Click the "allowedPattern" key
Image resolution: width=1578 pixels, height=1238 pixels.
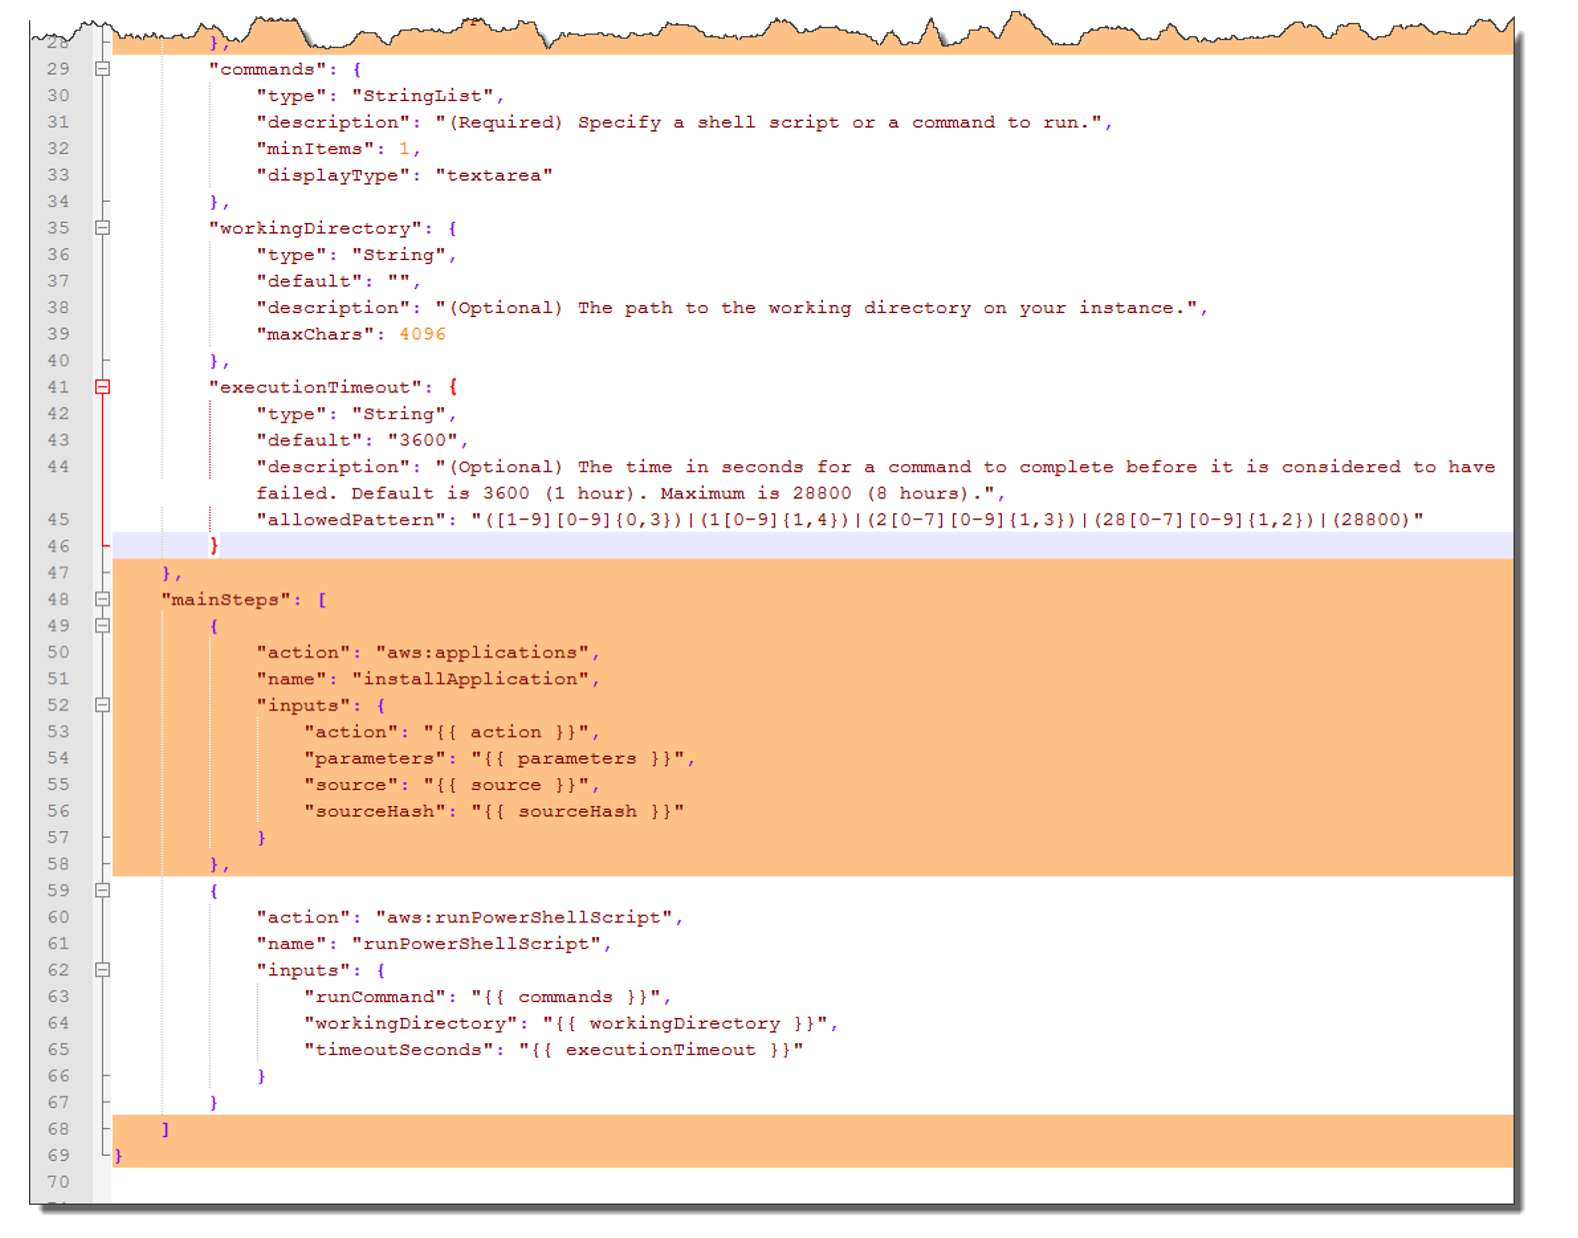click(x=351, y=520)
